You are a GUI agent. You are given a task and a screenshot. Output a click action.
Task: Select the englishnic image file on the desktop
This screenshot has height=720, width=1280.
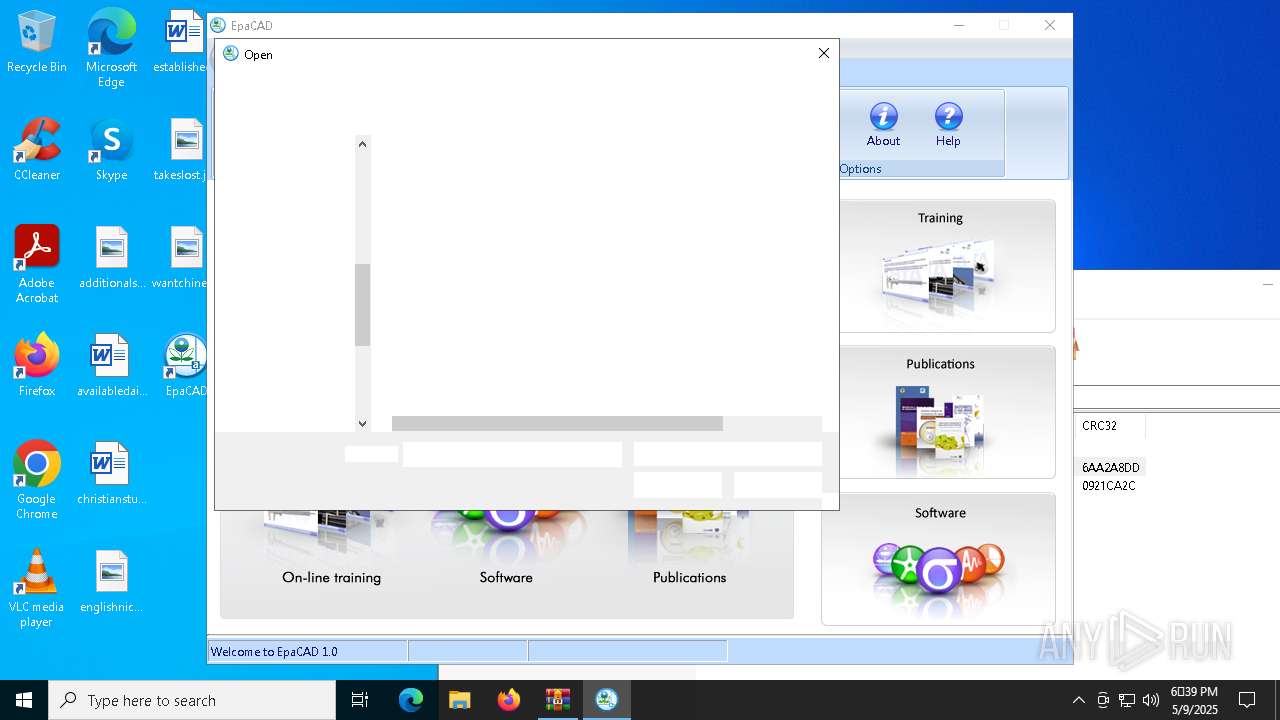(x=111, y=582)
